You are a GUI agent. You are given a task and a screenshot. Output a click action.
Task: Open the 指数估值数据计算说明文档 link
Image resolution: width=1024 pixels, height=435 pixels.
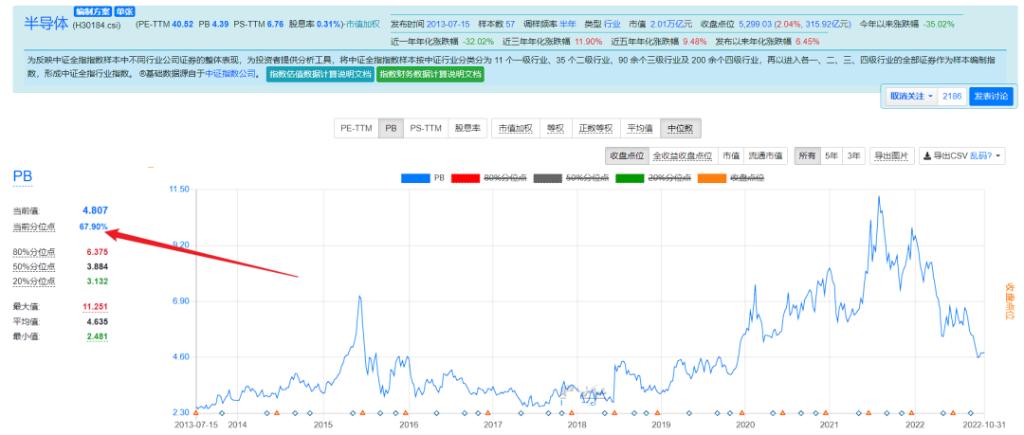point(320,75)
